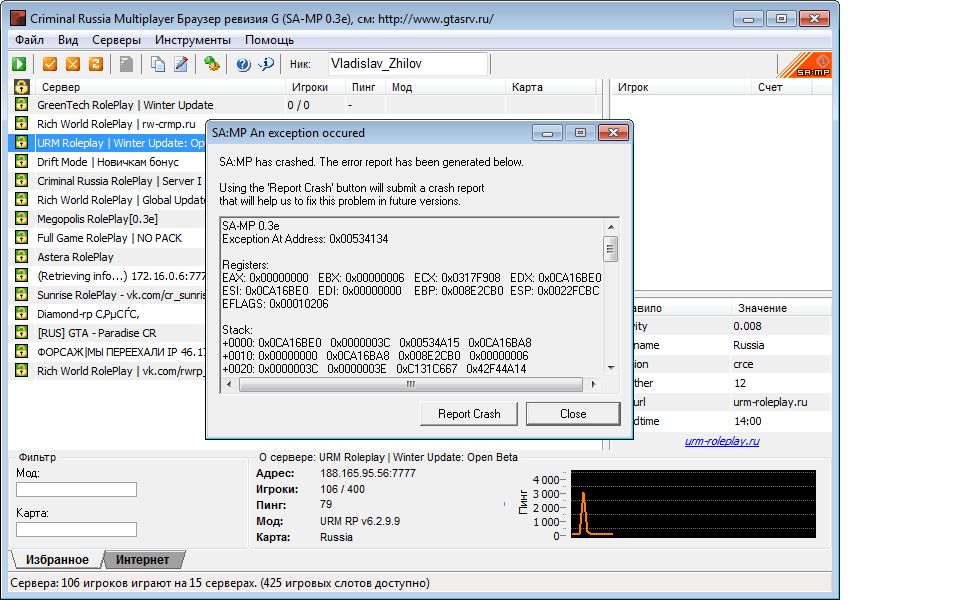
Task: Click the crash report vertical scrollbar thumb
Action: pyautogui.click(x=610, y=248)
